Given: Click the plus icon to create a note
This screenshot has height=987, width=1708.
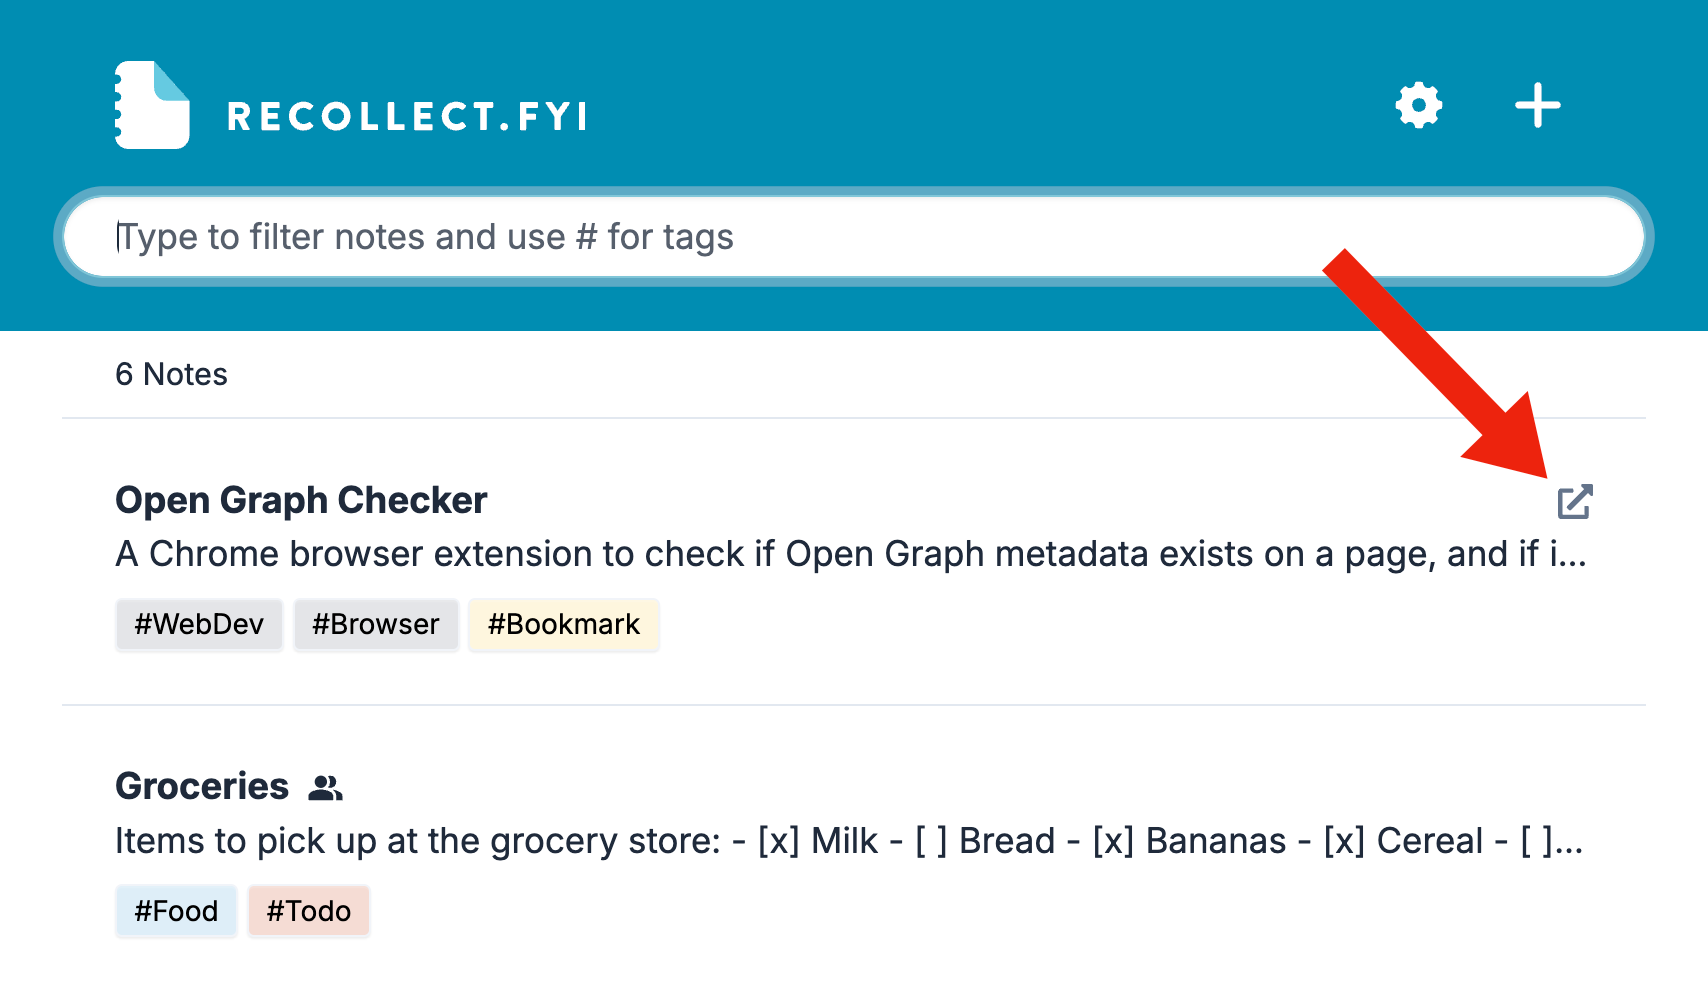Looking at the screenshot, I should coord(1537,105).
